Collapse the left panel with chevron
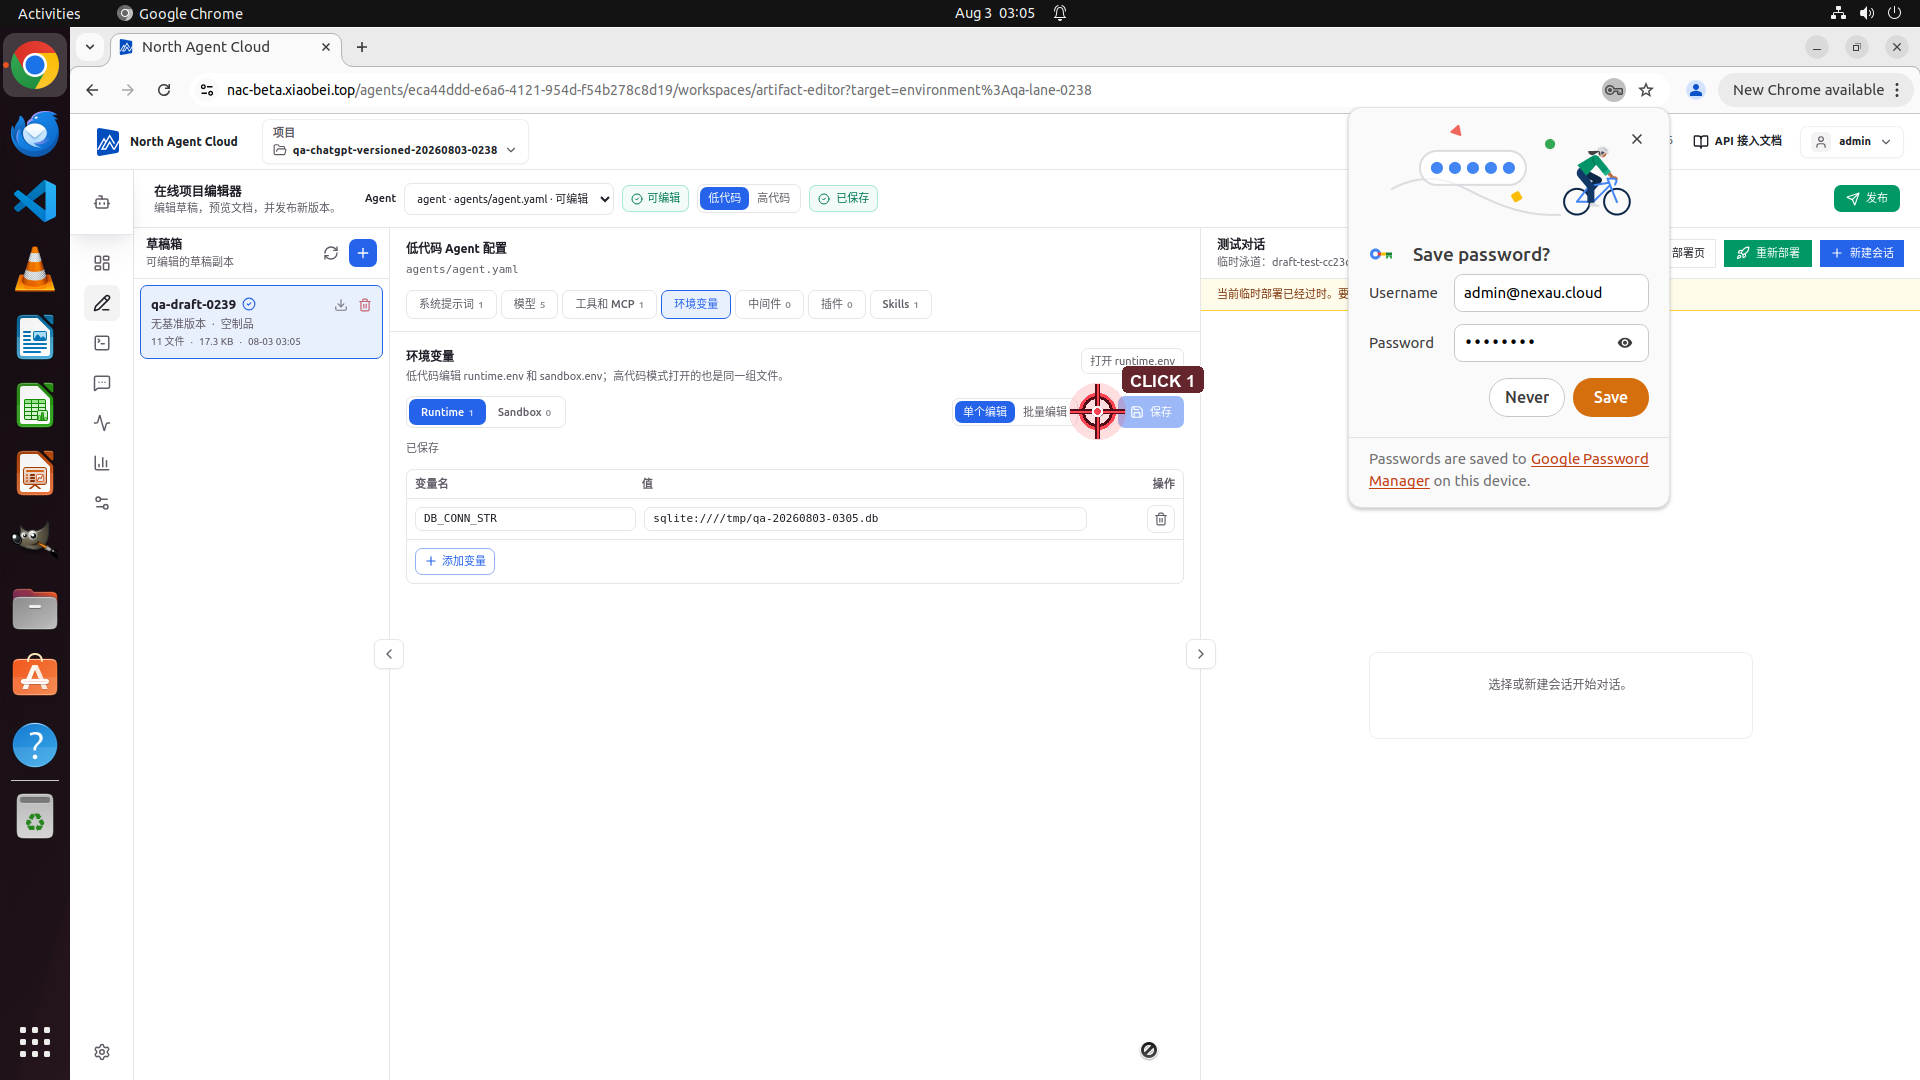Screen dimensions: 1920x1080 click(389, 654)
